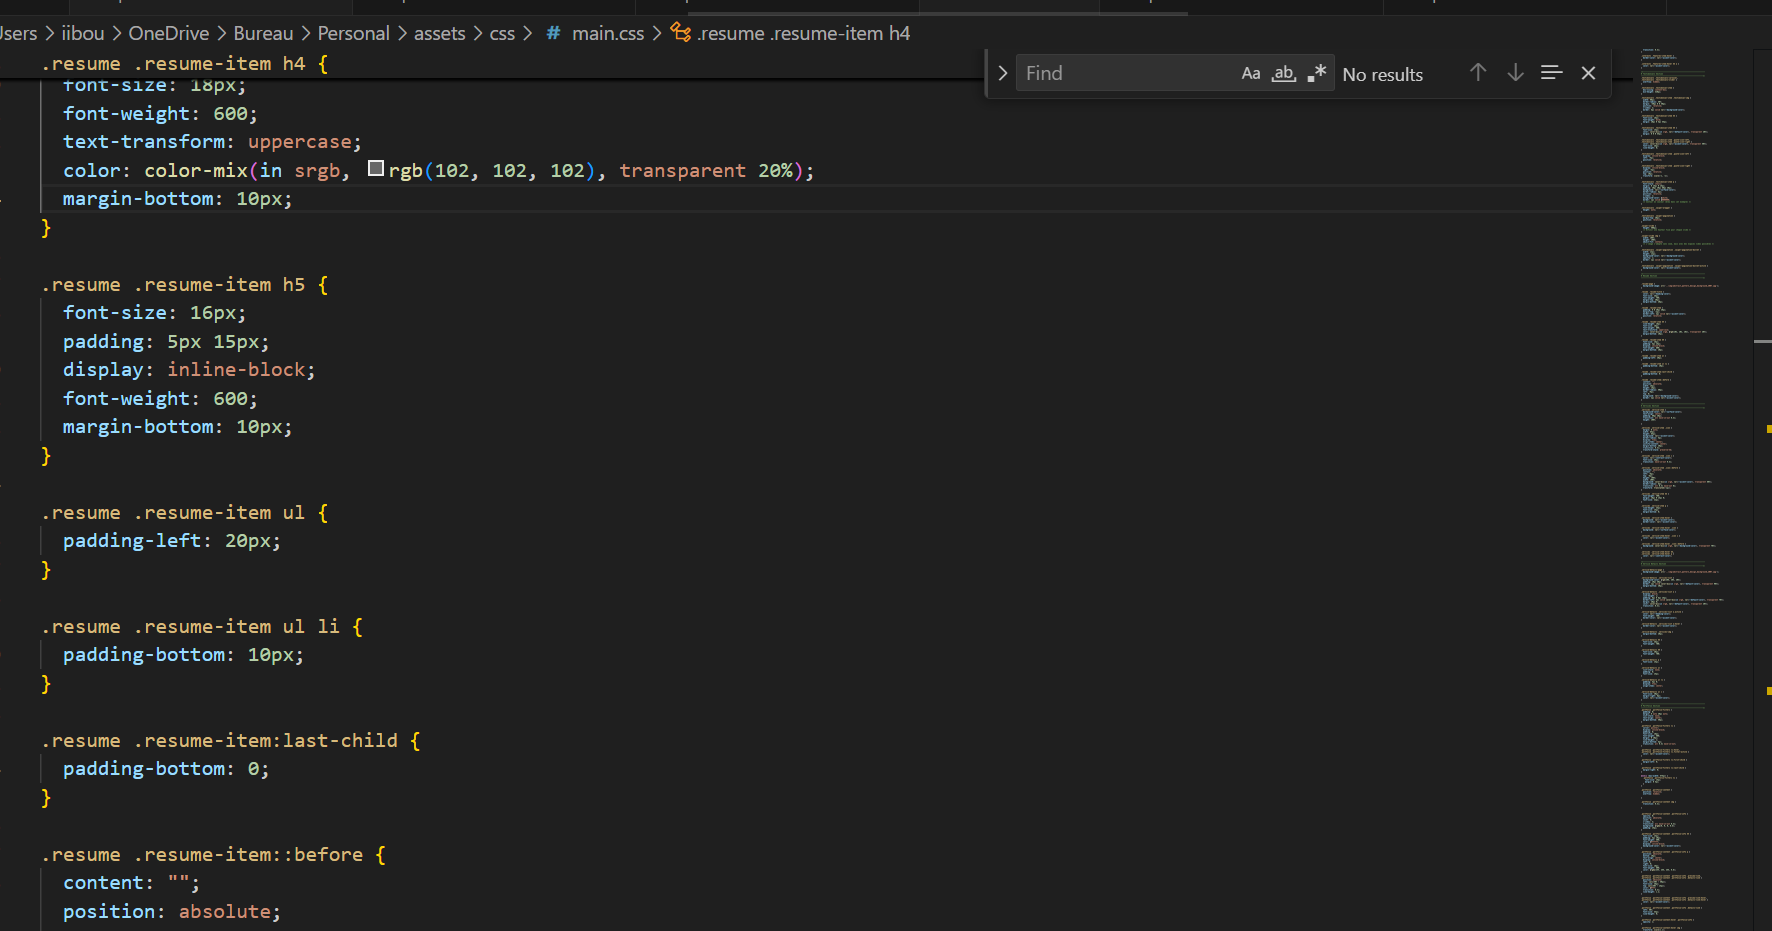This screenshot has height=931, width=1772.
Task: Focus the Find input field
Action: coord(1125,74)
